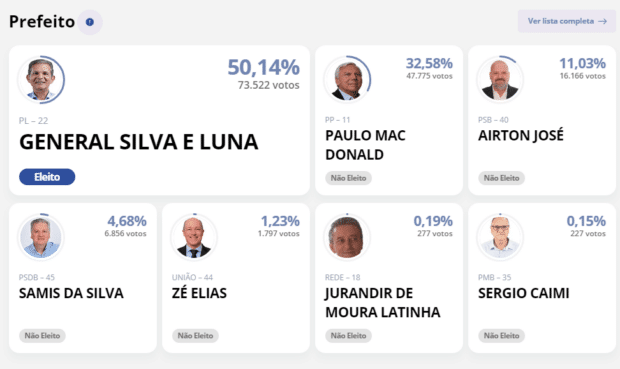Click the 50,14% vote percentage
620x369 pixels.
(x=263, y=67)
